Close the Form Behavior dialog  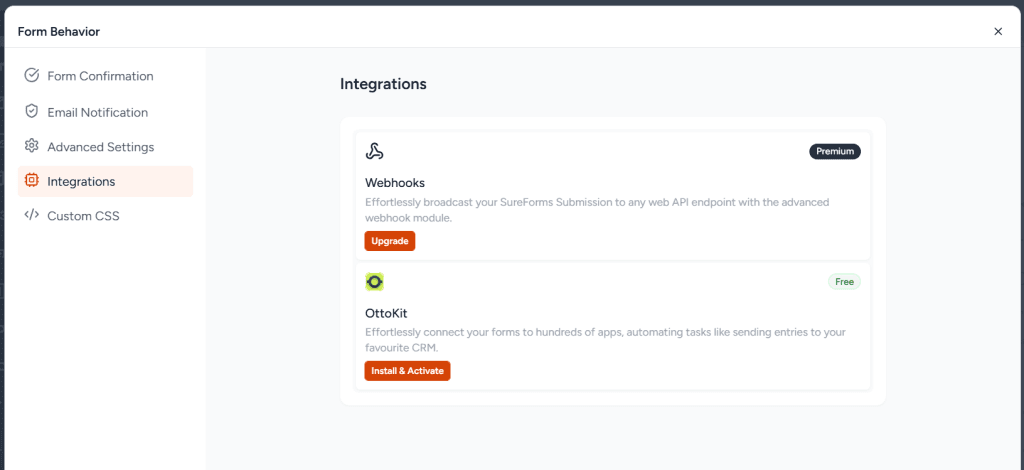pos(998,31)
